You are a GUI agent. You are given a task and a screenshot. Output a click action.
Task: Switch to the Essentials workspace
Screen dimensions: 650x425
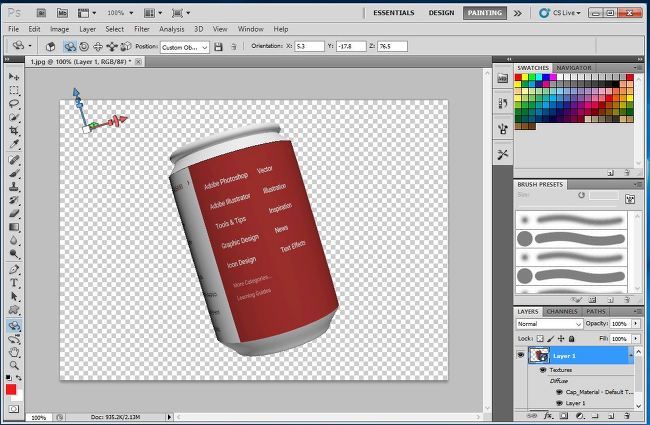tap(393, 13)
